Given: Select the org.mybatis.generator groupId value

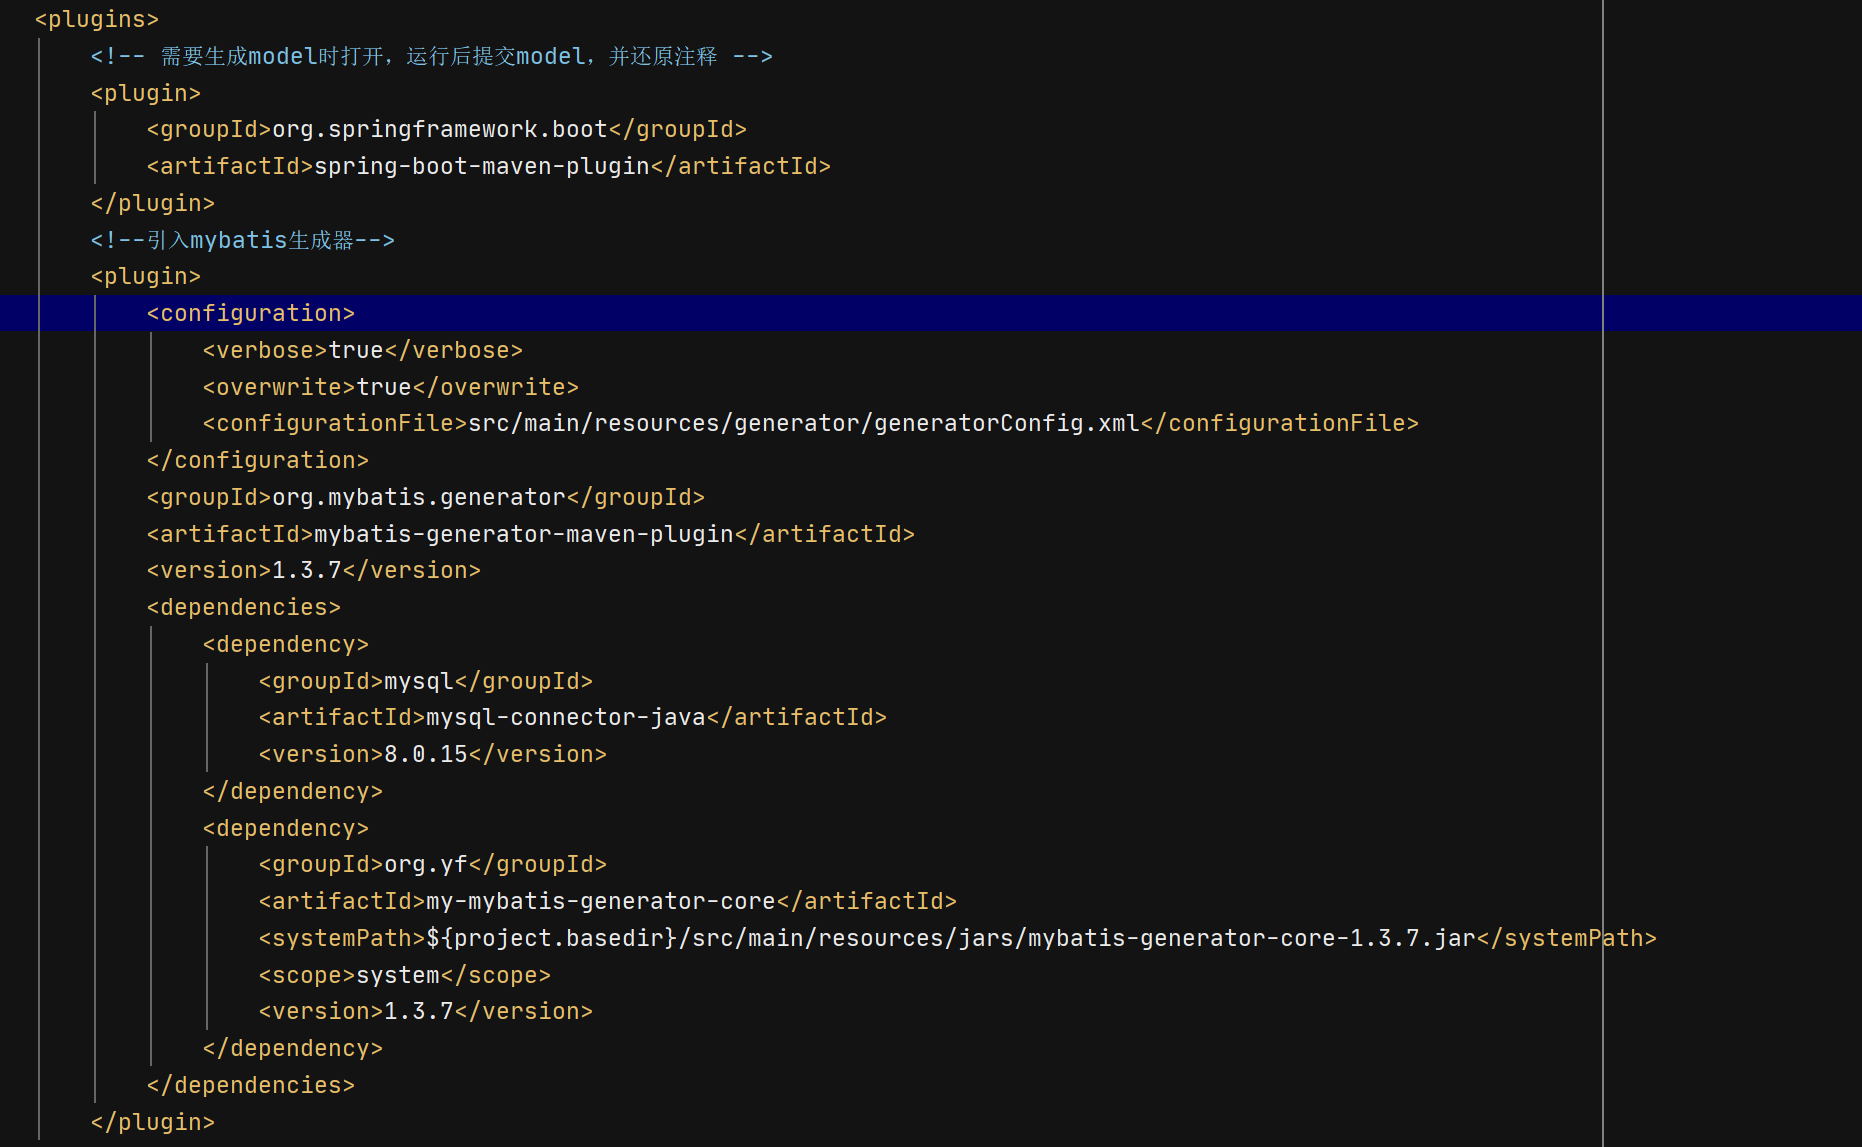Looking at the screenshot, I should [x=418, y=497].
